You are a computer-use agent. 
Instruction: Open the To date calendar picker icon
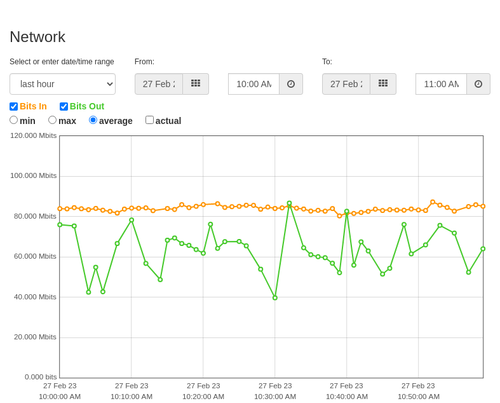click(383, 84)
